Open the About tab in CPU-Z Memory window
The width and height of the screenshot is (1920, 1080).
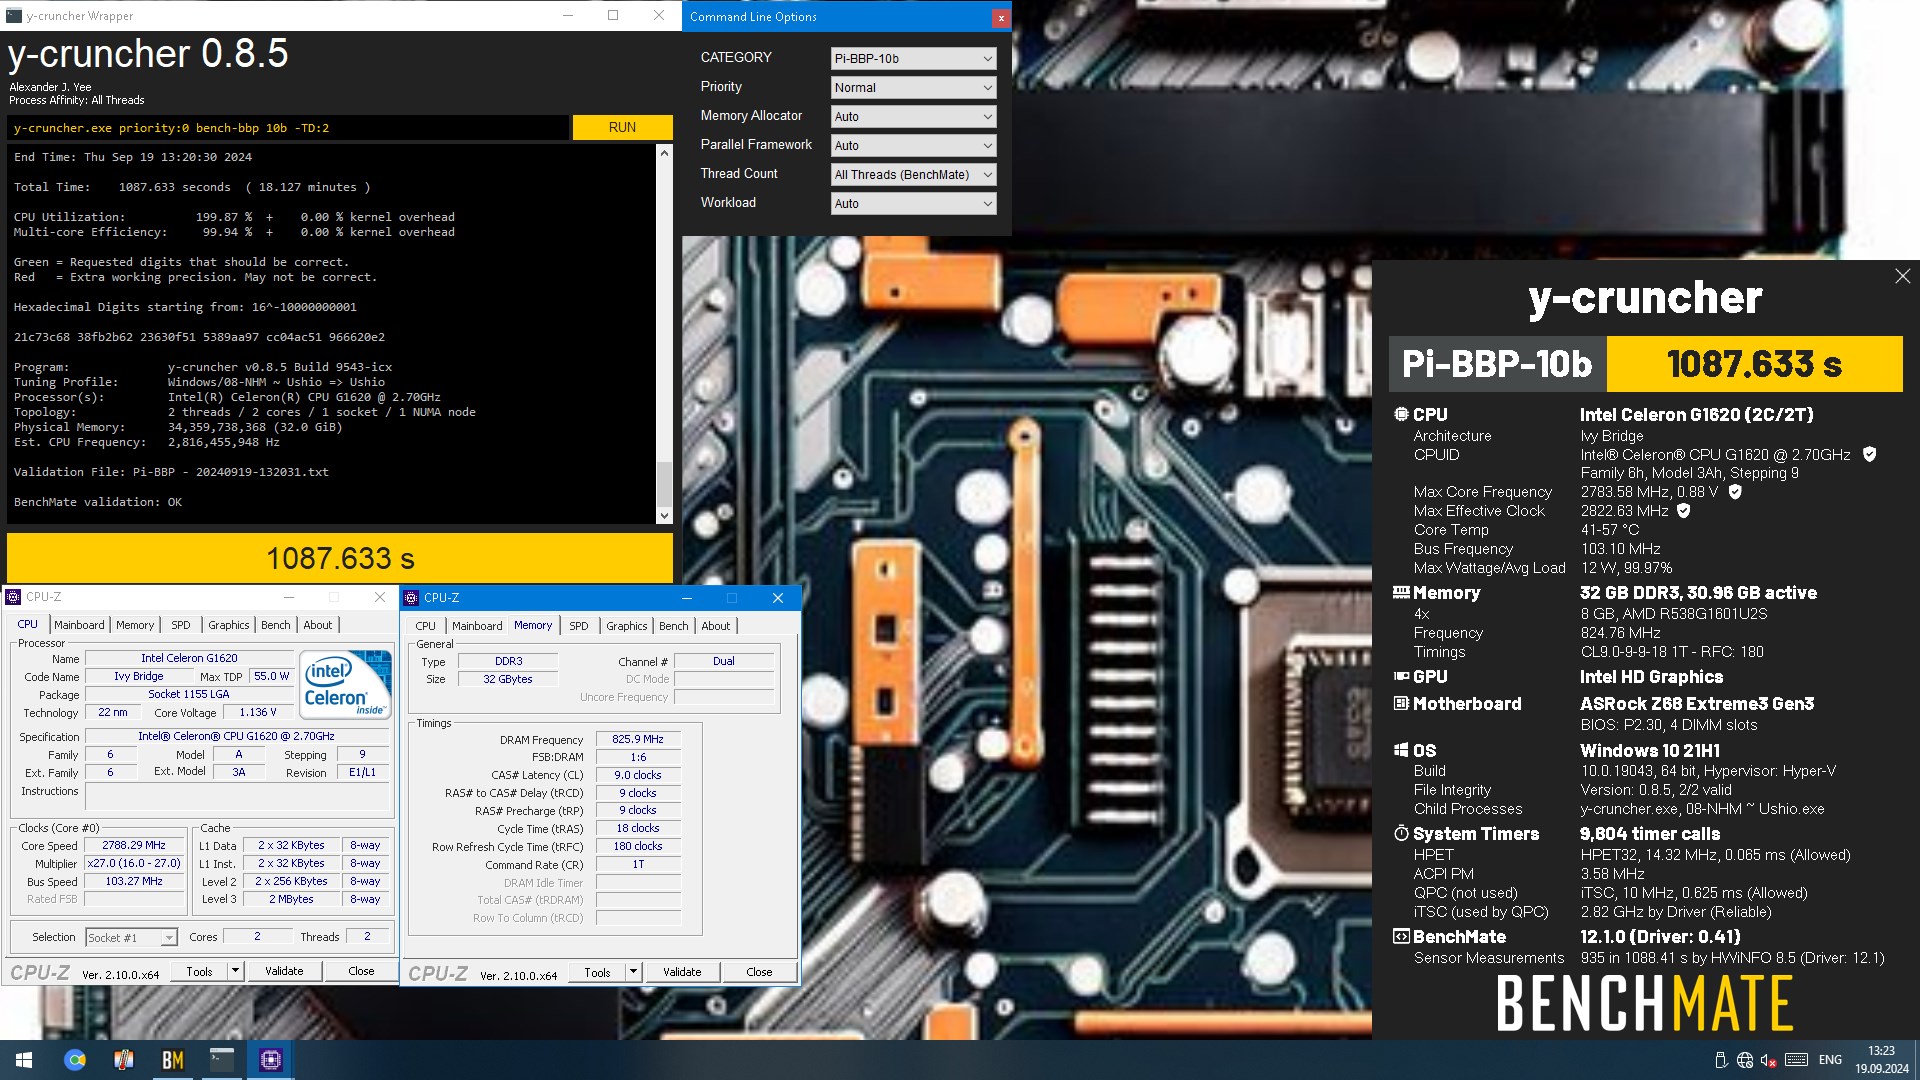715,626
